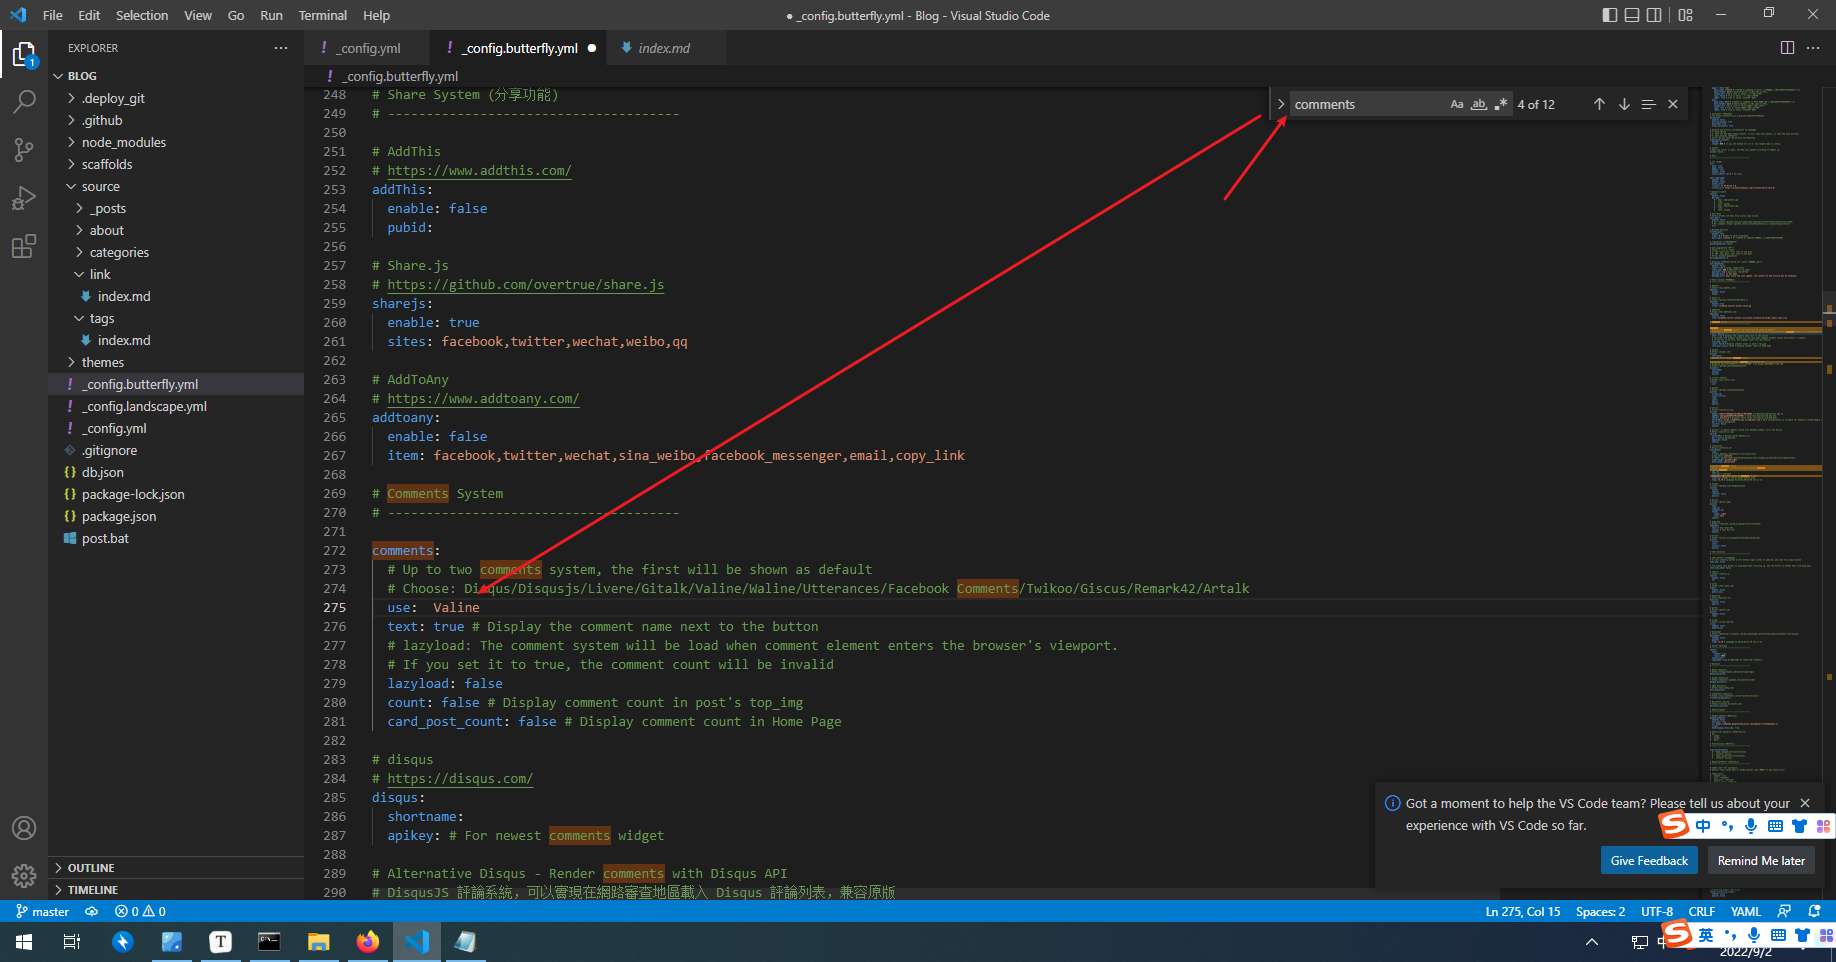Open the Help menu
The image size is (1836, 962).
(376, 15)
